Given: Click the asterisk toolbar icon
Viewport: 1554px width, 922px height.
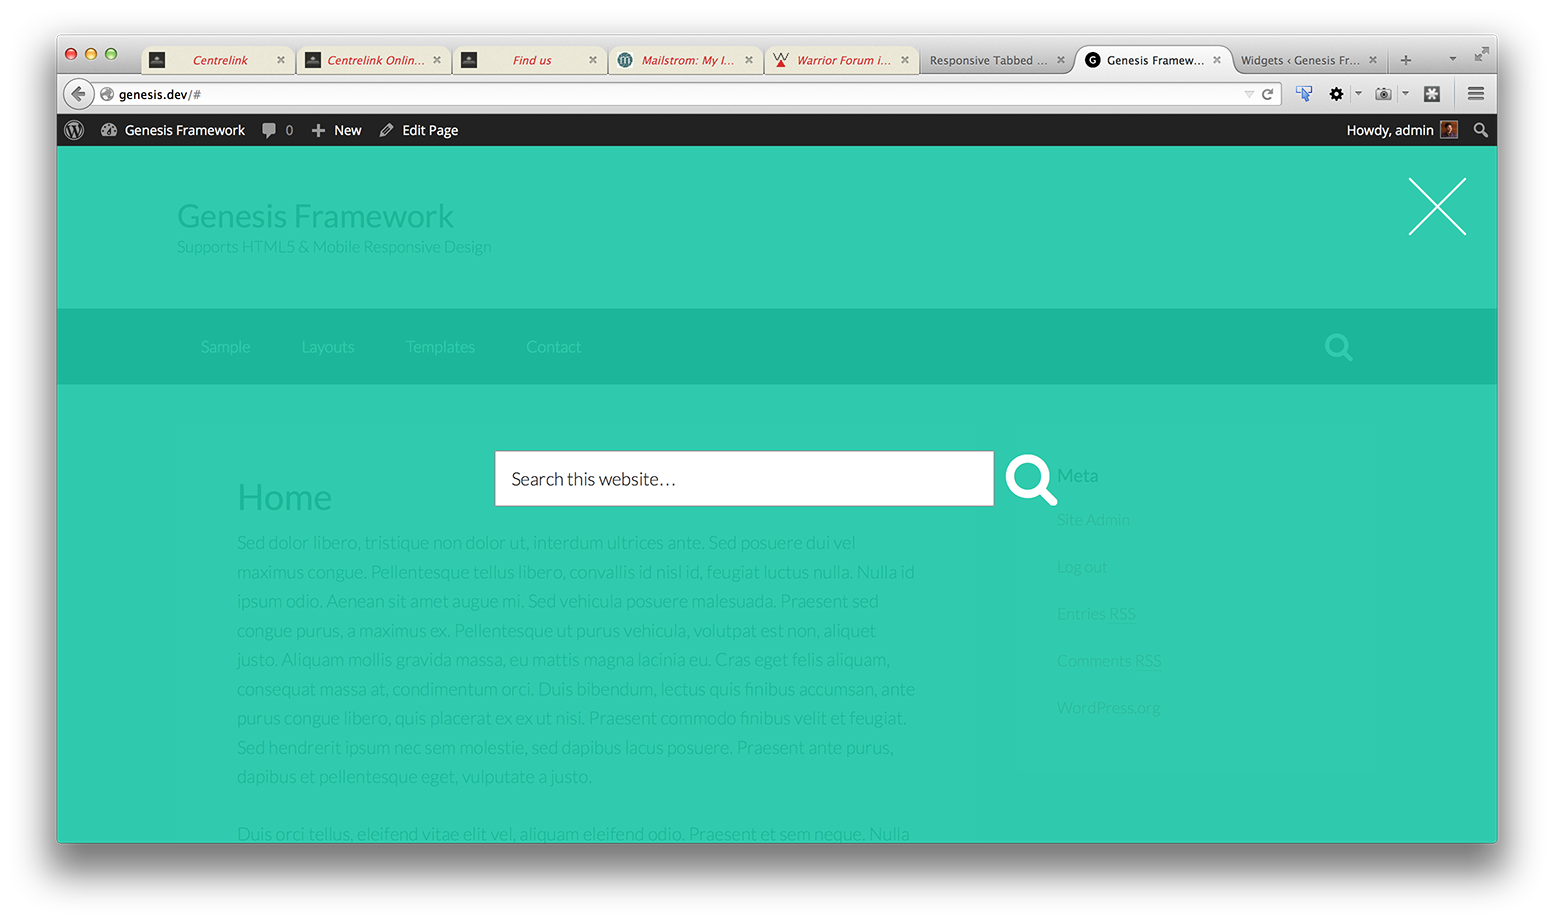Looking at the screenshot, I should click(1431, 93).
